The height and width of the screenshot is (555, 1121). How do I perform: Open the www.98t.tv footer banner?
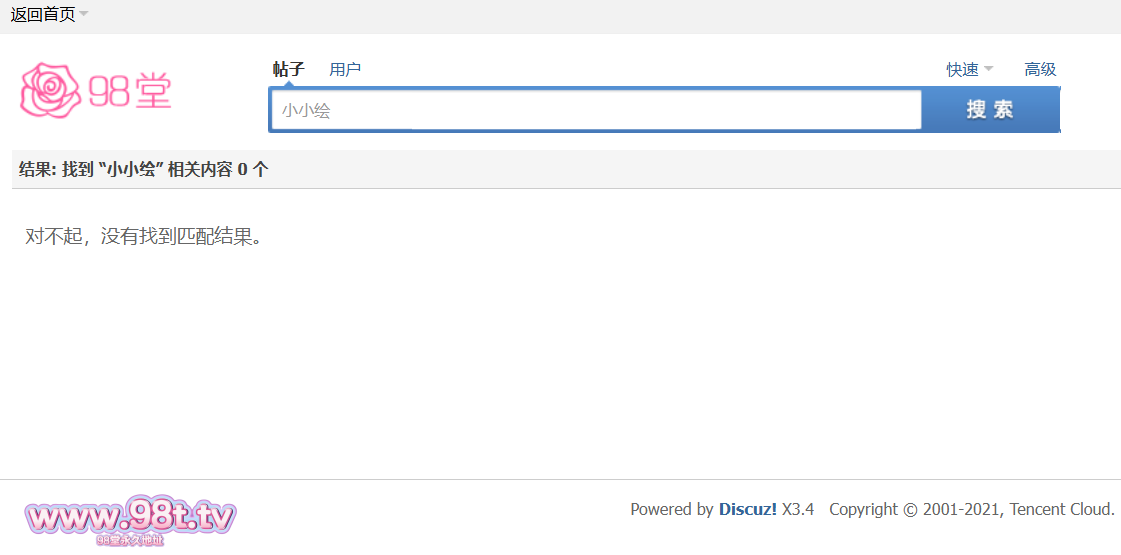(x=130, y=520)
